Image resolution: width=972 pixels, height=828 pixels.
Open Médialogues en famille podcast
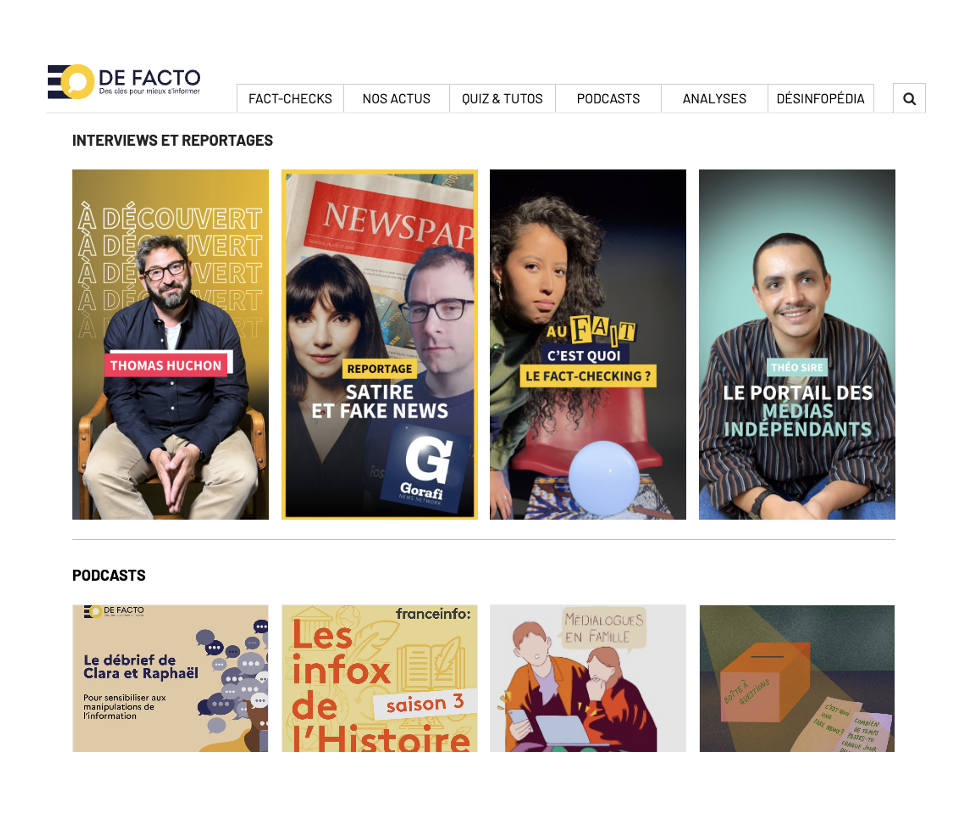click(588, 678)
